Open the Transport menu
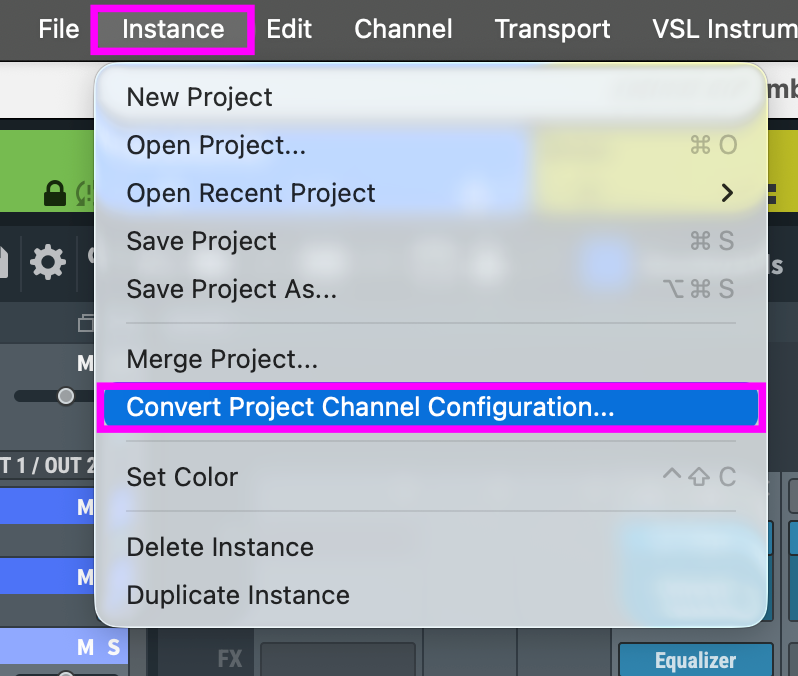Screen dimensions: 798x676 [x=552, y=29]
